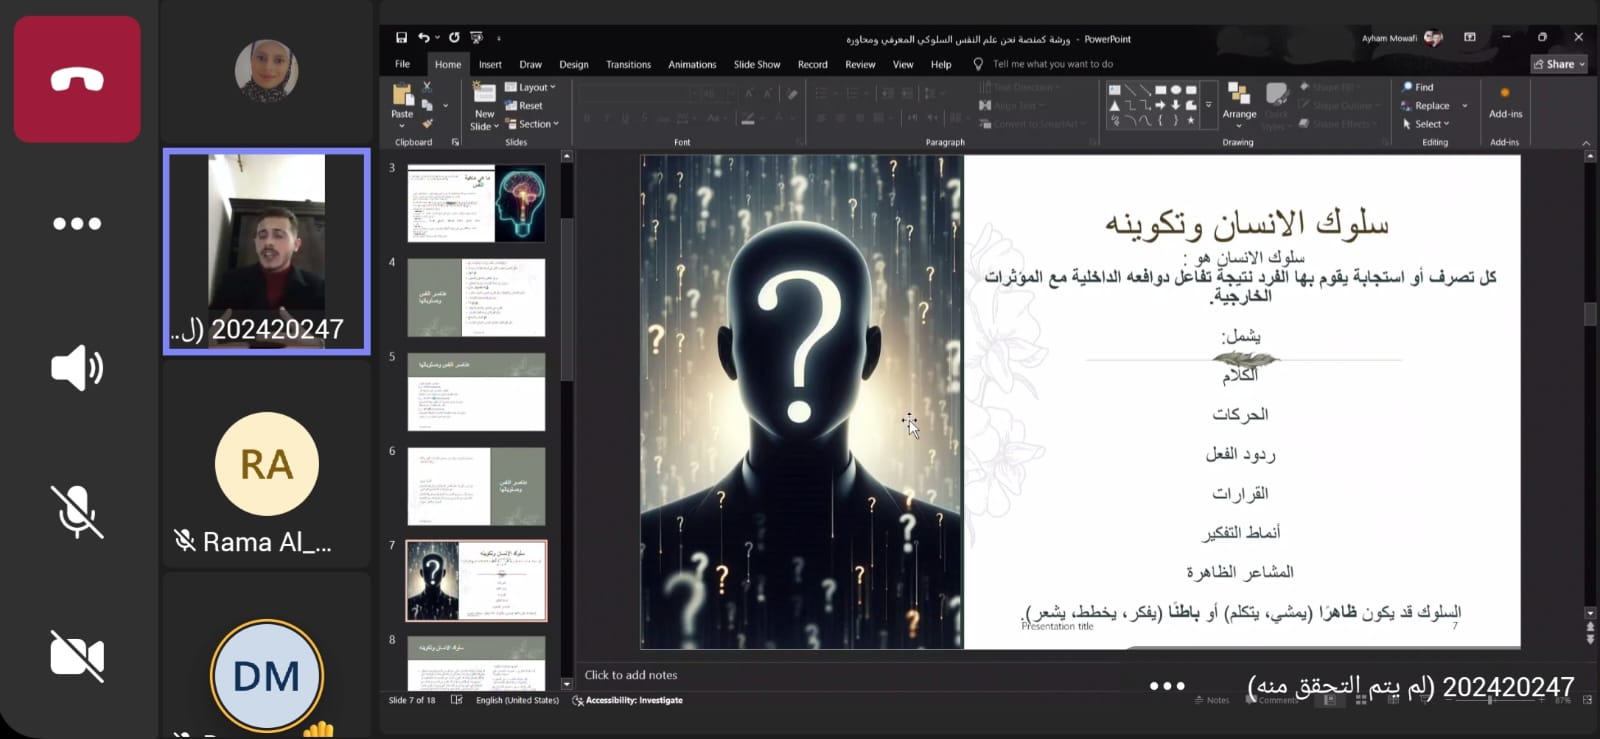Expand the Layout dropdown
1600x739 pixels.
530,87
